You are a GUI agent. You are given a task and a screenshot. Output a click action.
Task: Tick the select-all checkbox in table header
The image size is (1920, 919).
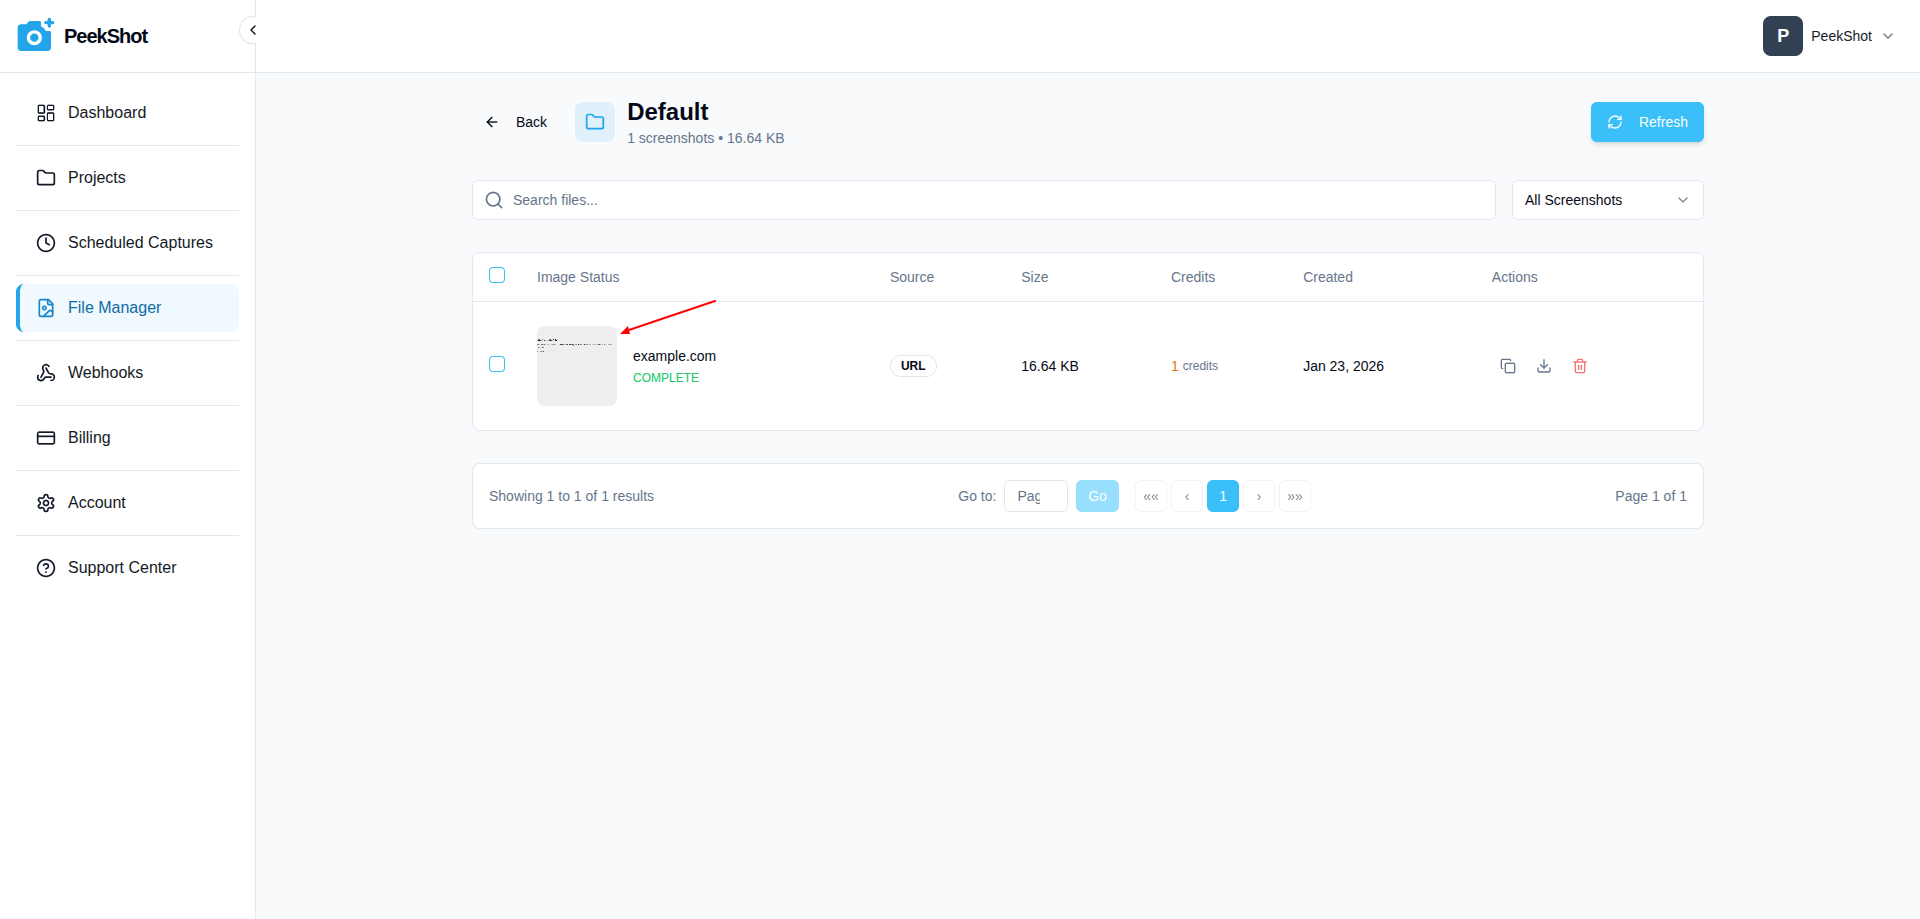(x=497, y=275)
